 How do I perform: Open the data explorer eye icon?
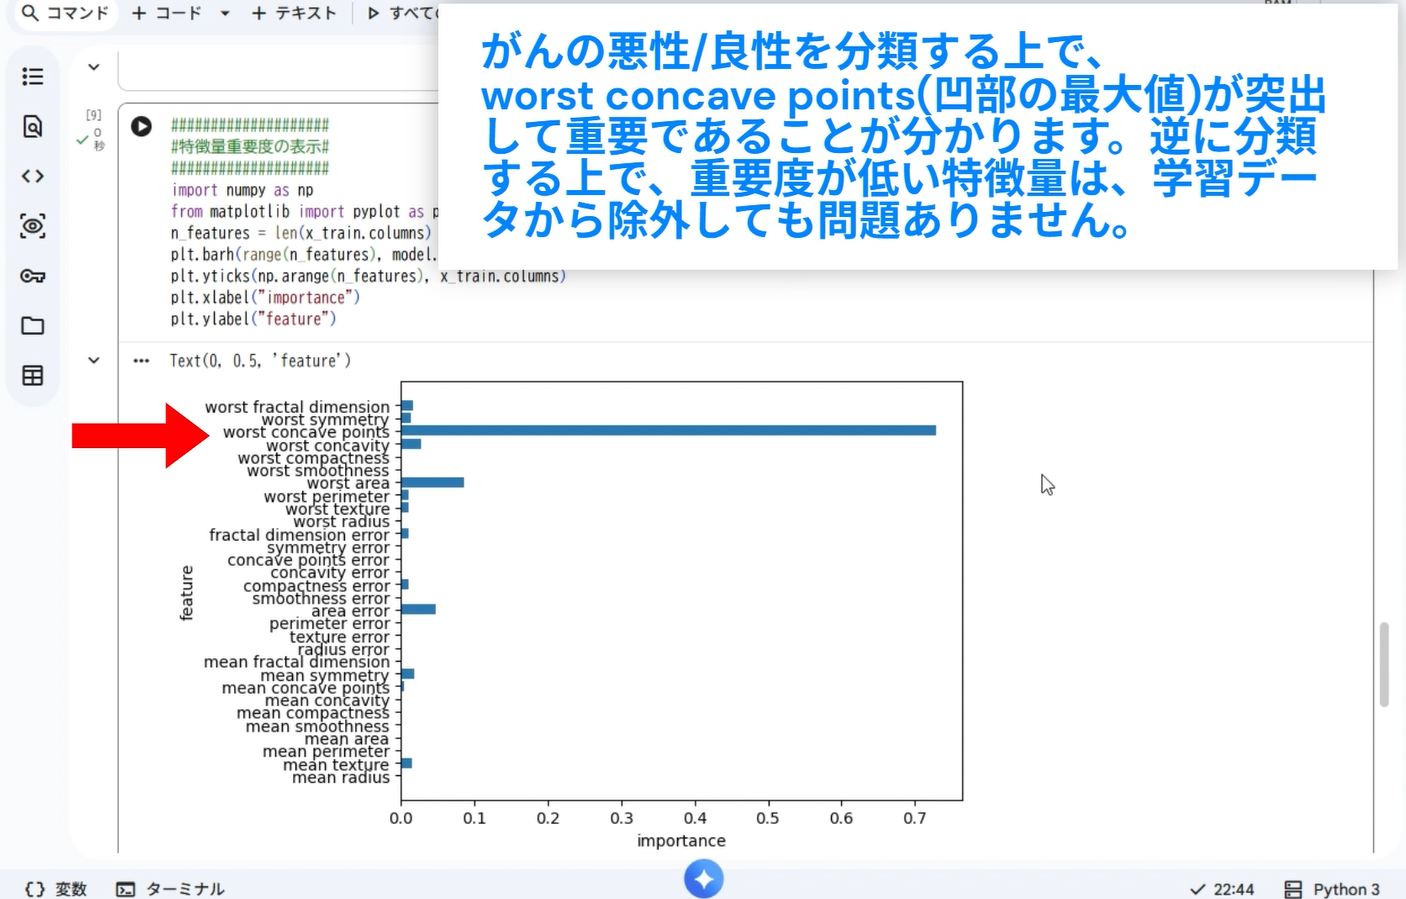[33, 226]
